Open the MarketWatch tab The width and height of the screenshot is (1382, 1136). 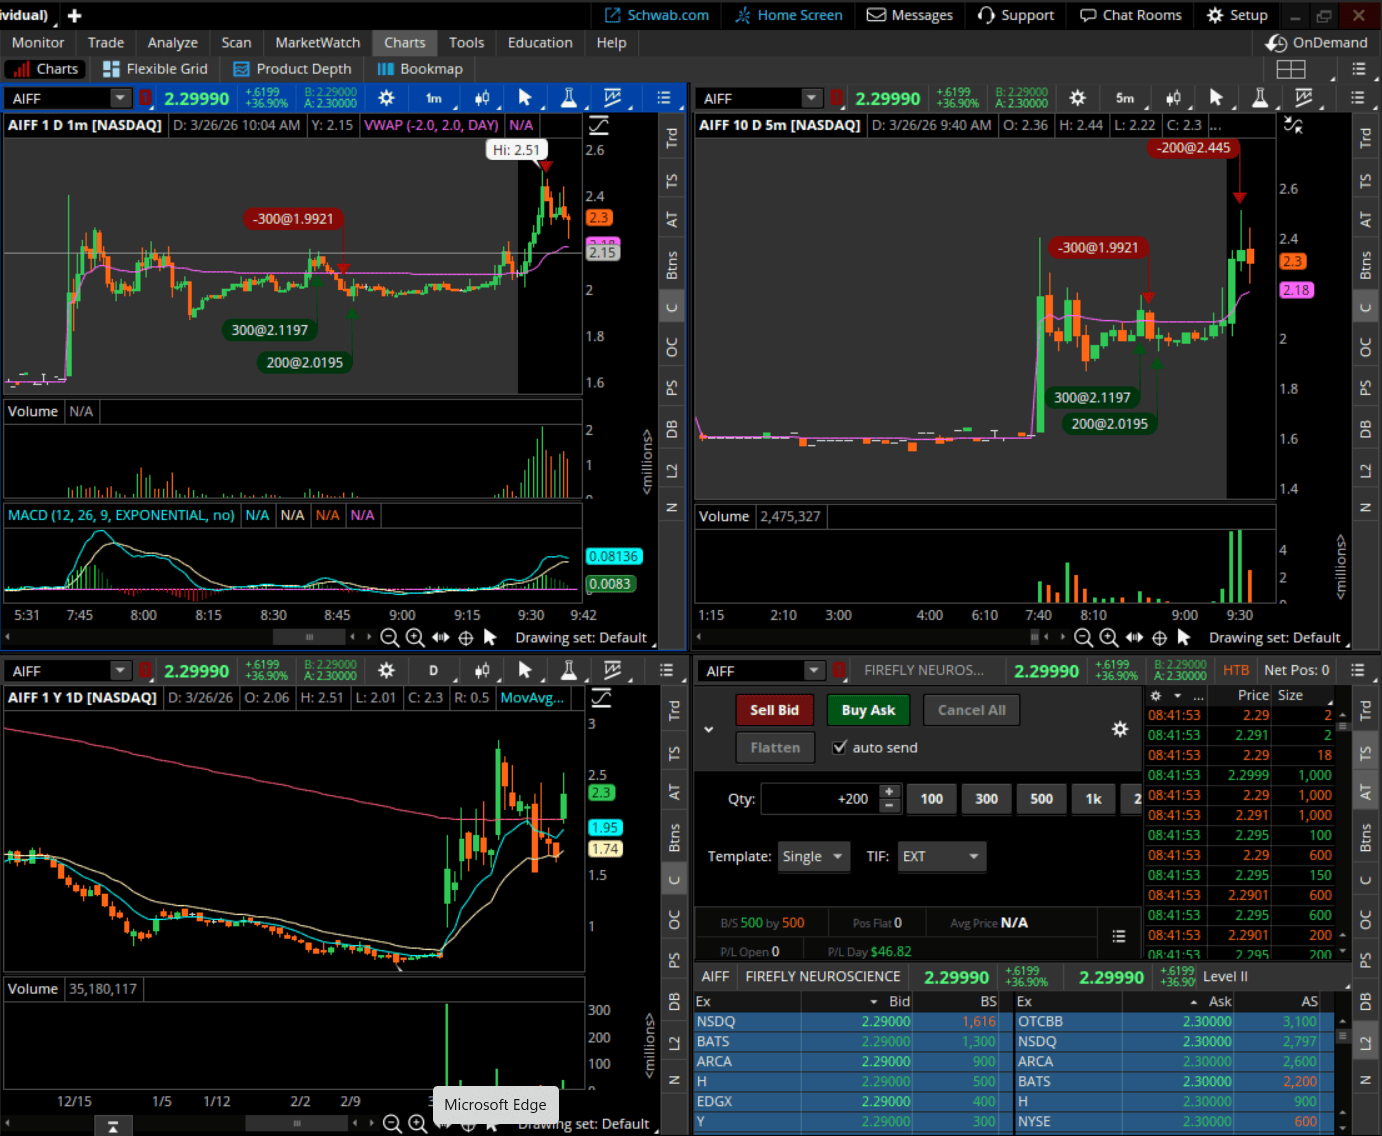pyautogui.click(x=318, y=43)
